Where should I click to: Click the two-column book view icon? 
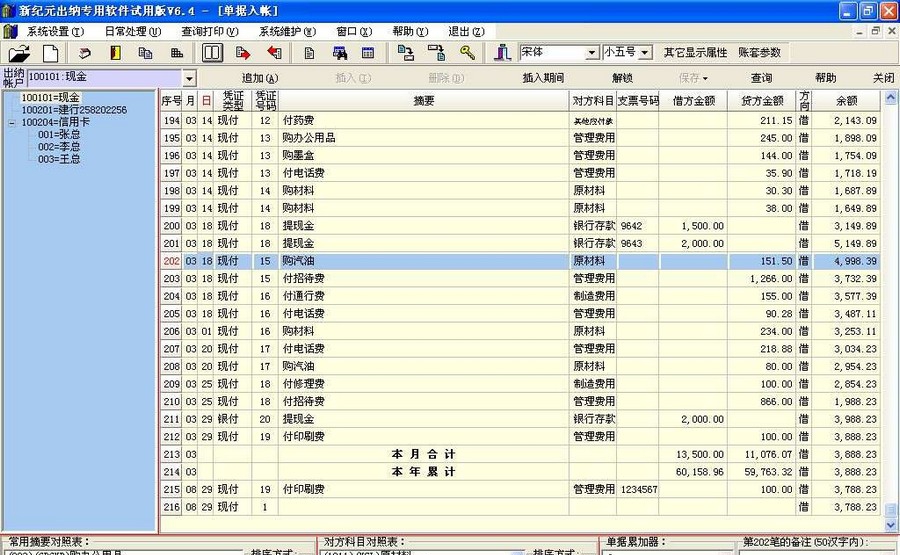tap(212, 53)
